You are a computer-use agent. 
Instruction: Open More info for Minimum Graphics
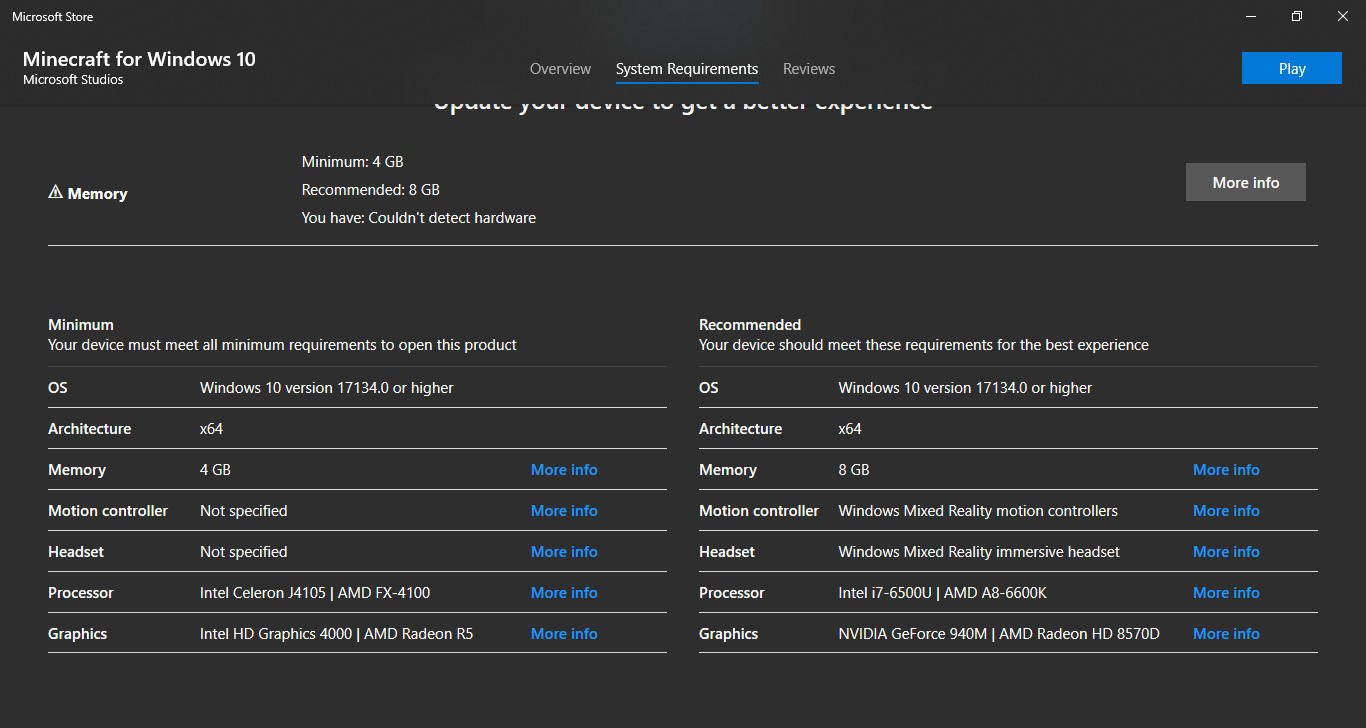coord(564,634)
